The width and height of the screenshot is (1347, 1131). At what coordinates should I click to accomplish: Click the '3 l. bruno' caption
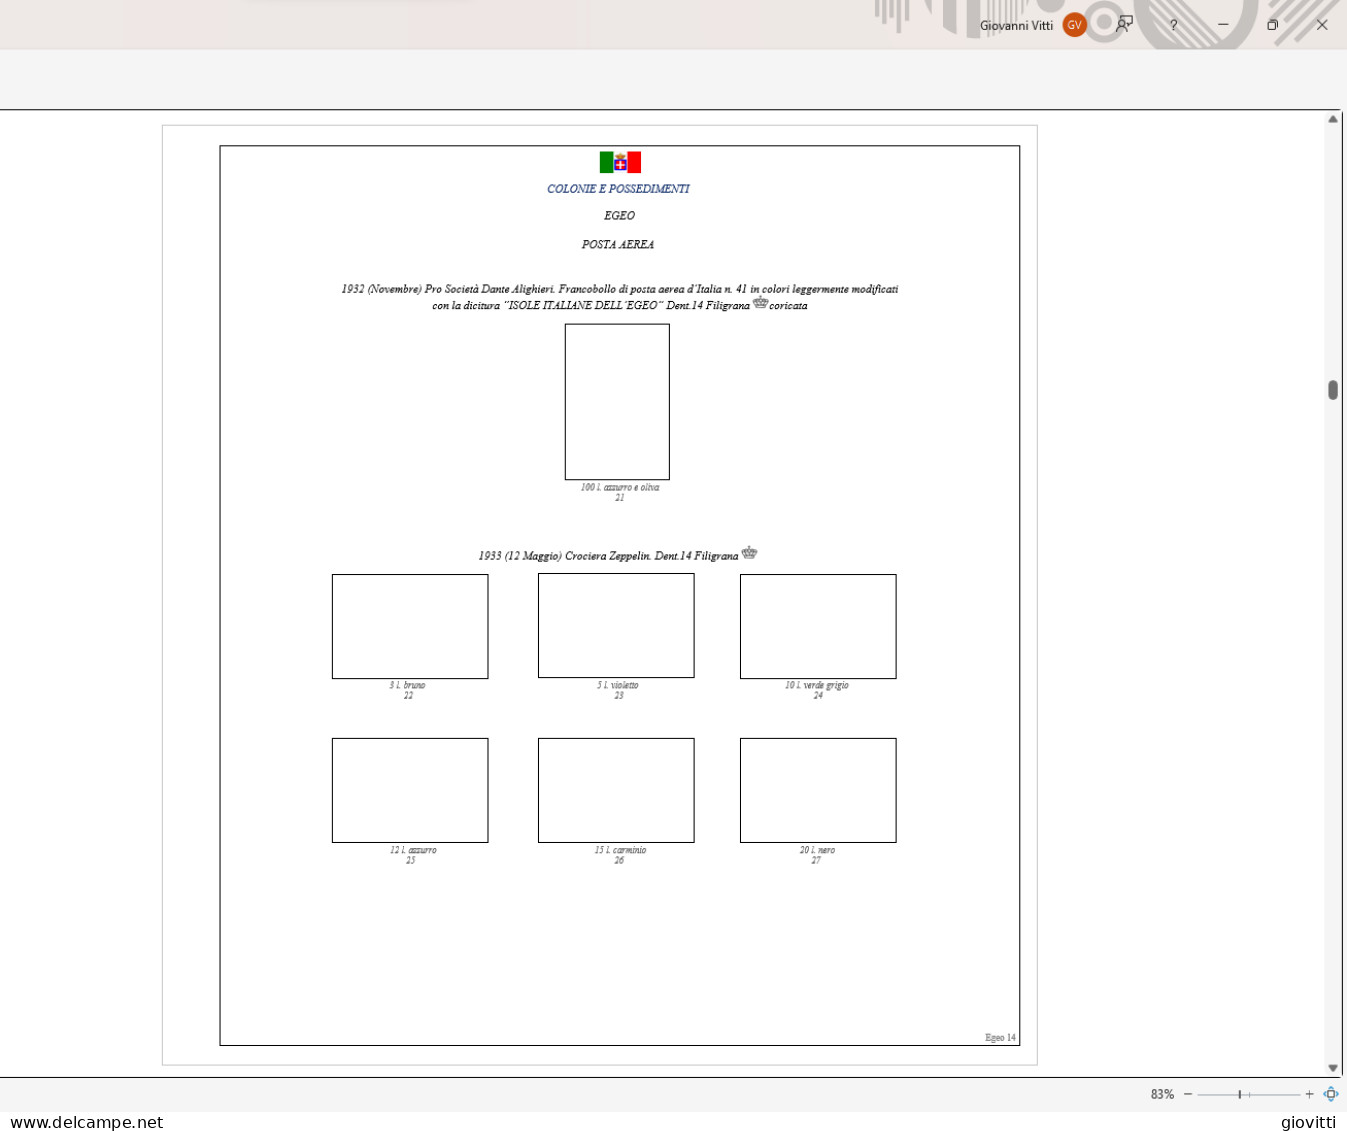point(408,685)
